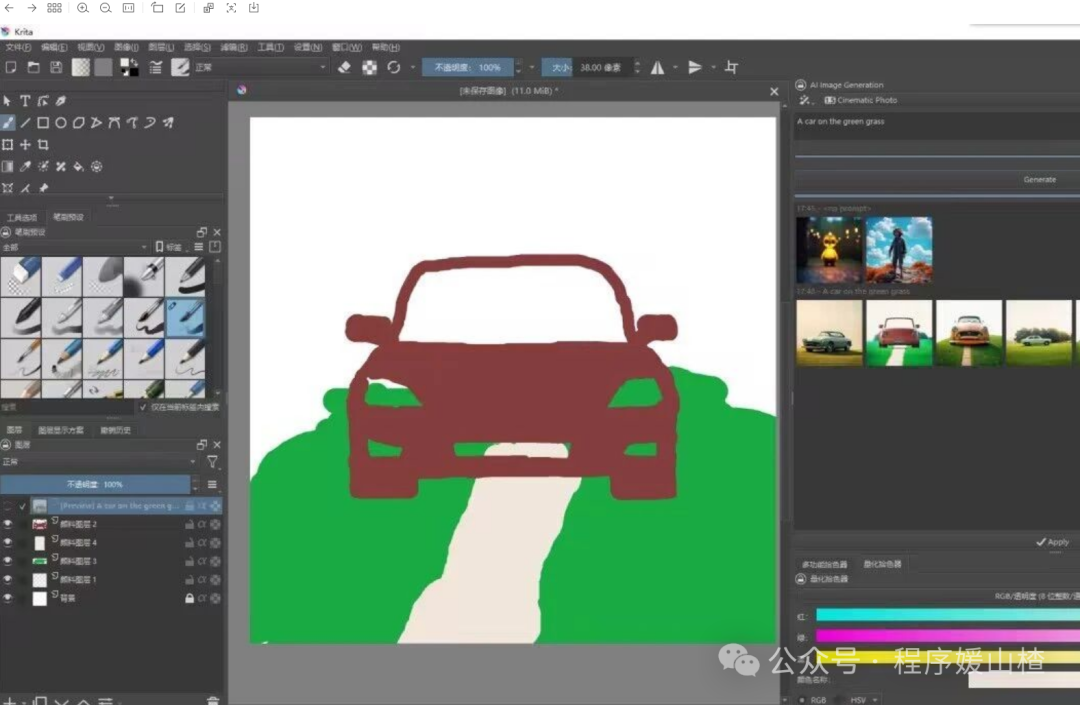Click the reload brush preset icon

coord(393,67)
